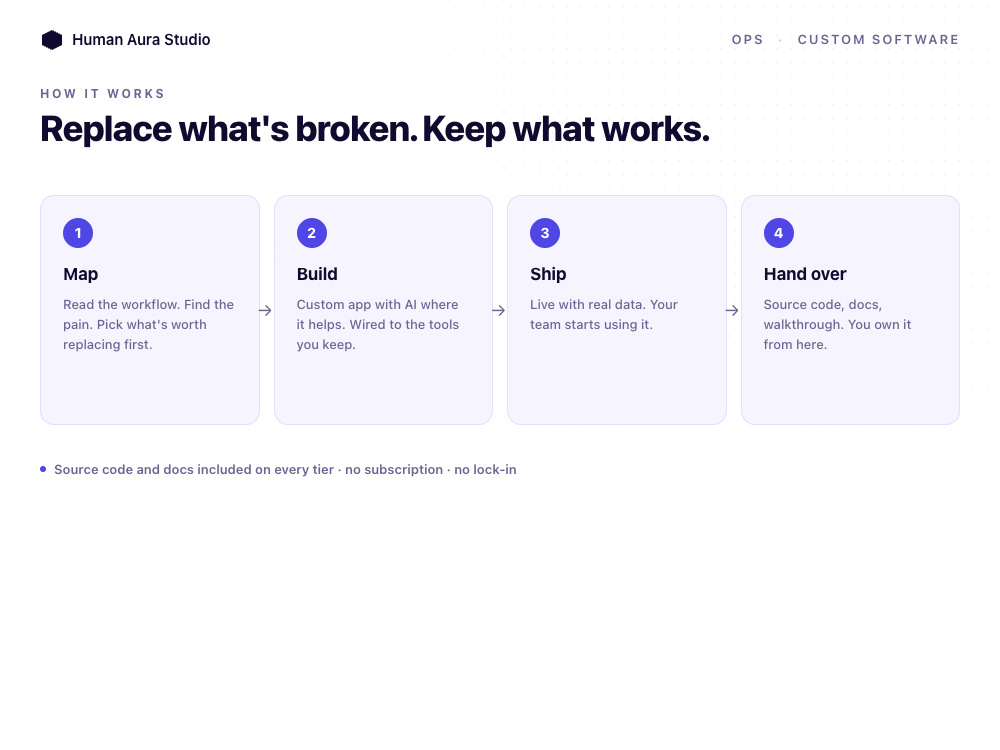The image size is (1000, 750).
Task: Click the dark hexagon logo icon
Action: pyautogui.click(x=52, y=40)
